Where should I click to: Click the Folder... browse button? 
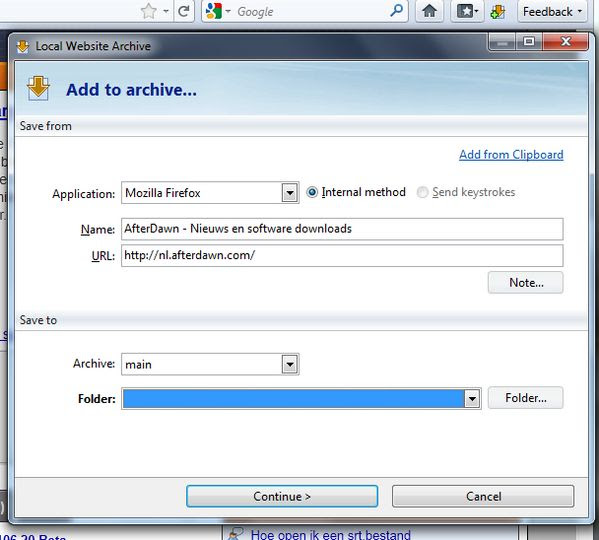(526, 398)
